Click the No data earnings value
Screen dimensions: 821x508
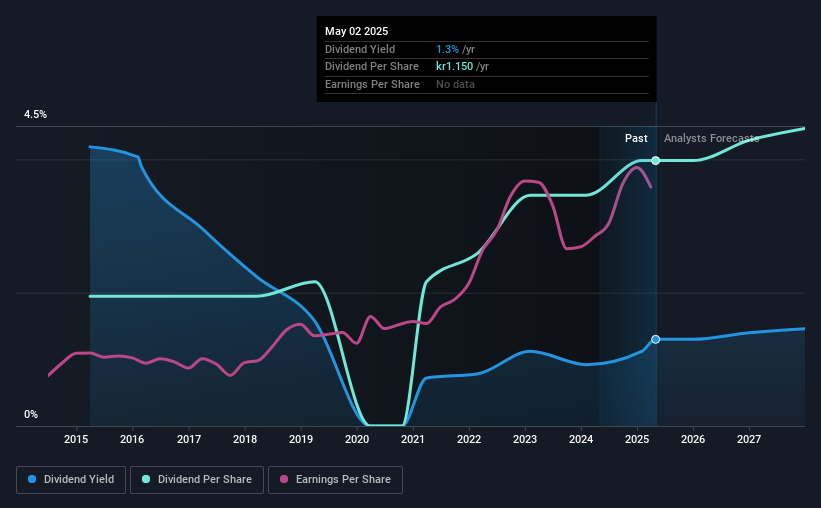456,84
